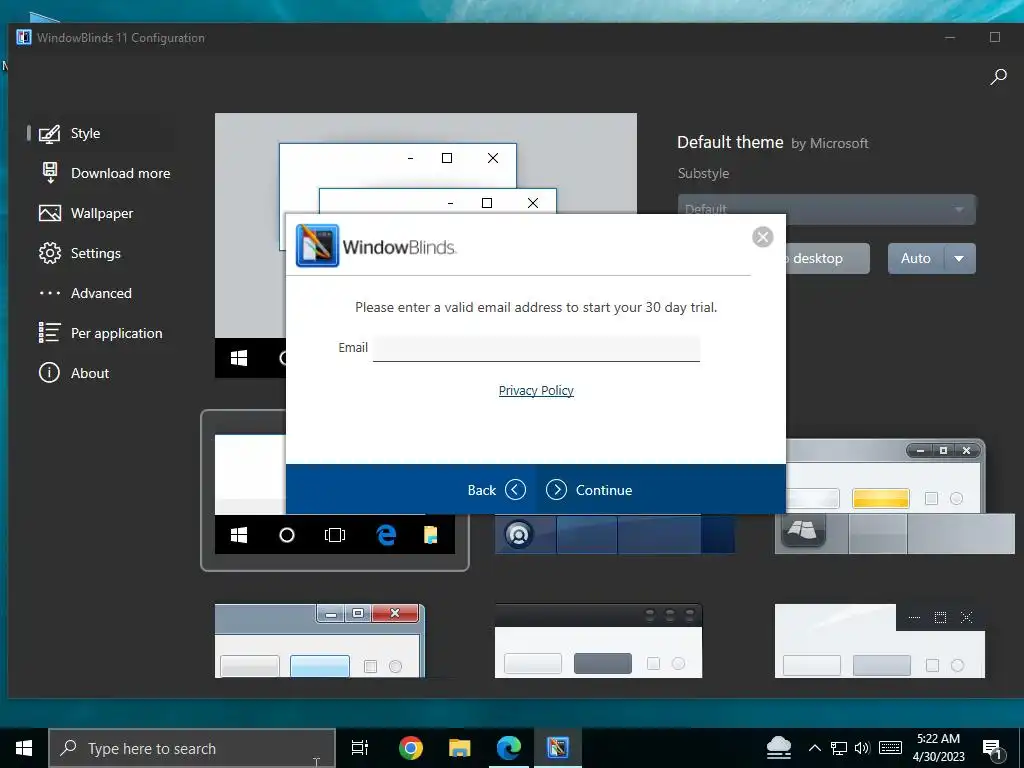The height and width of the screenshot is (768, 1024).
Task: Click the Per application list icon
Action: (50, 333)
